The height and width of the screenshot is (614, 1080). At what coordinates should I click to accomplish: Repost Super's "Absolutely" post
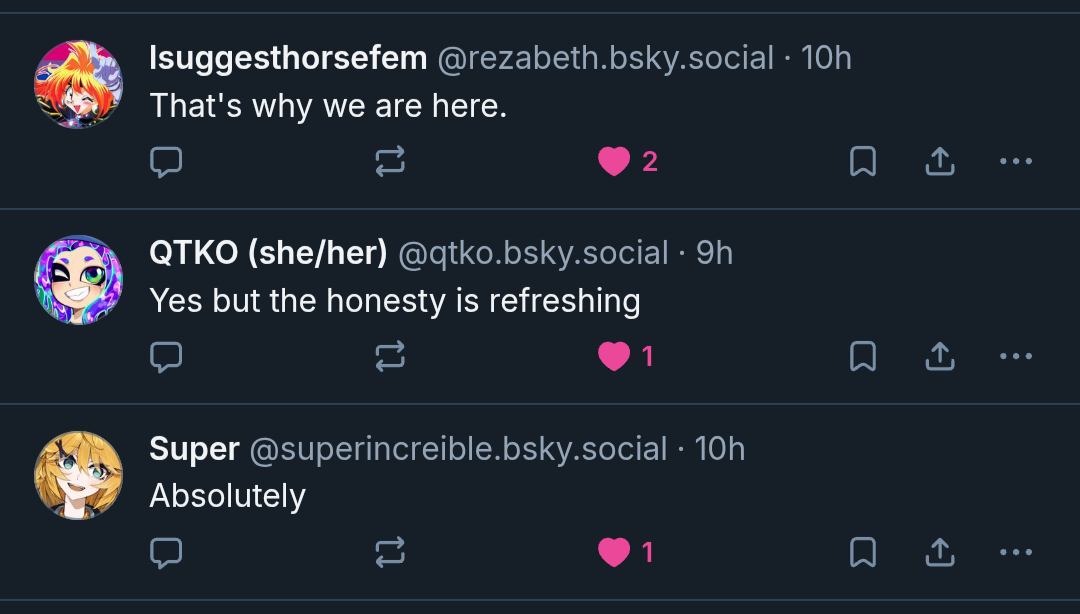(390, 553)
